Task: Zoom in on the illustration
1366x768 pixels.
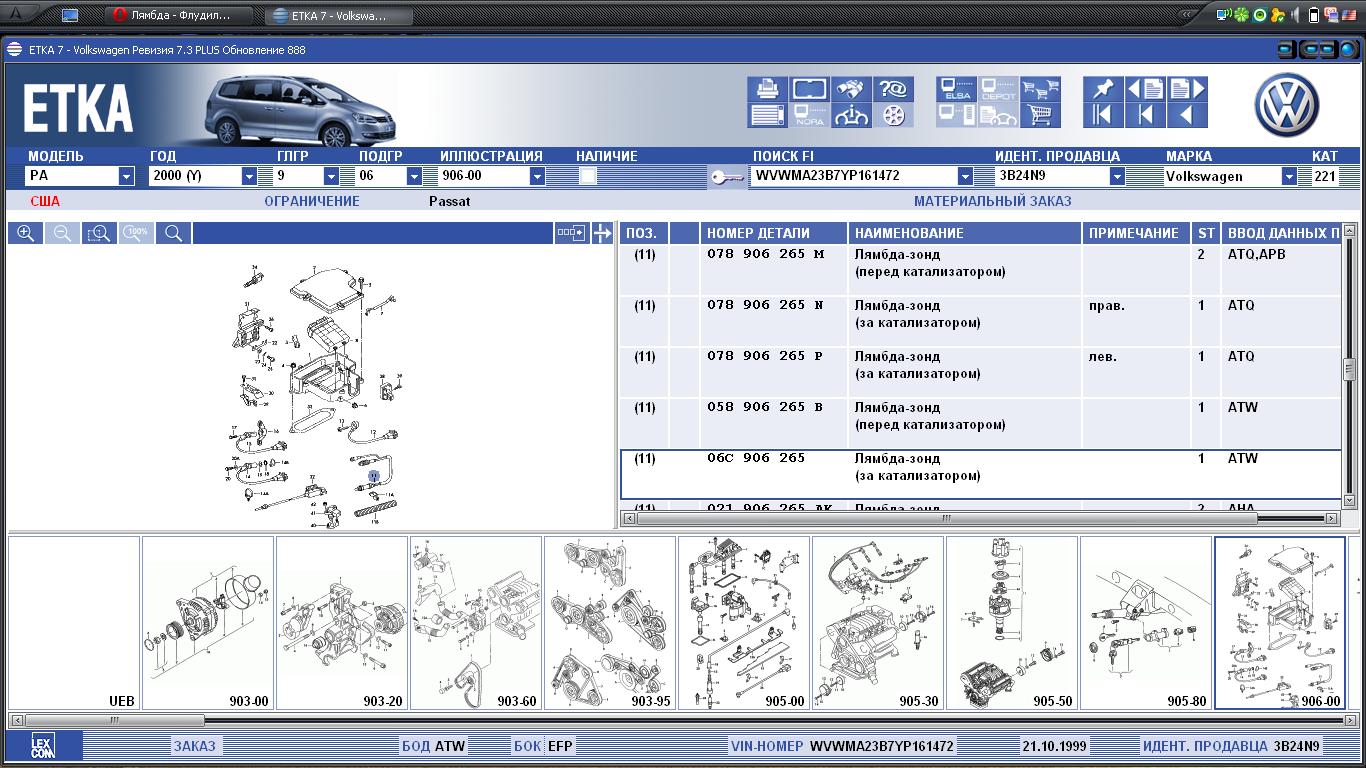Action: (25, 233)
